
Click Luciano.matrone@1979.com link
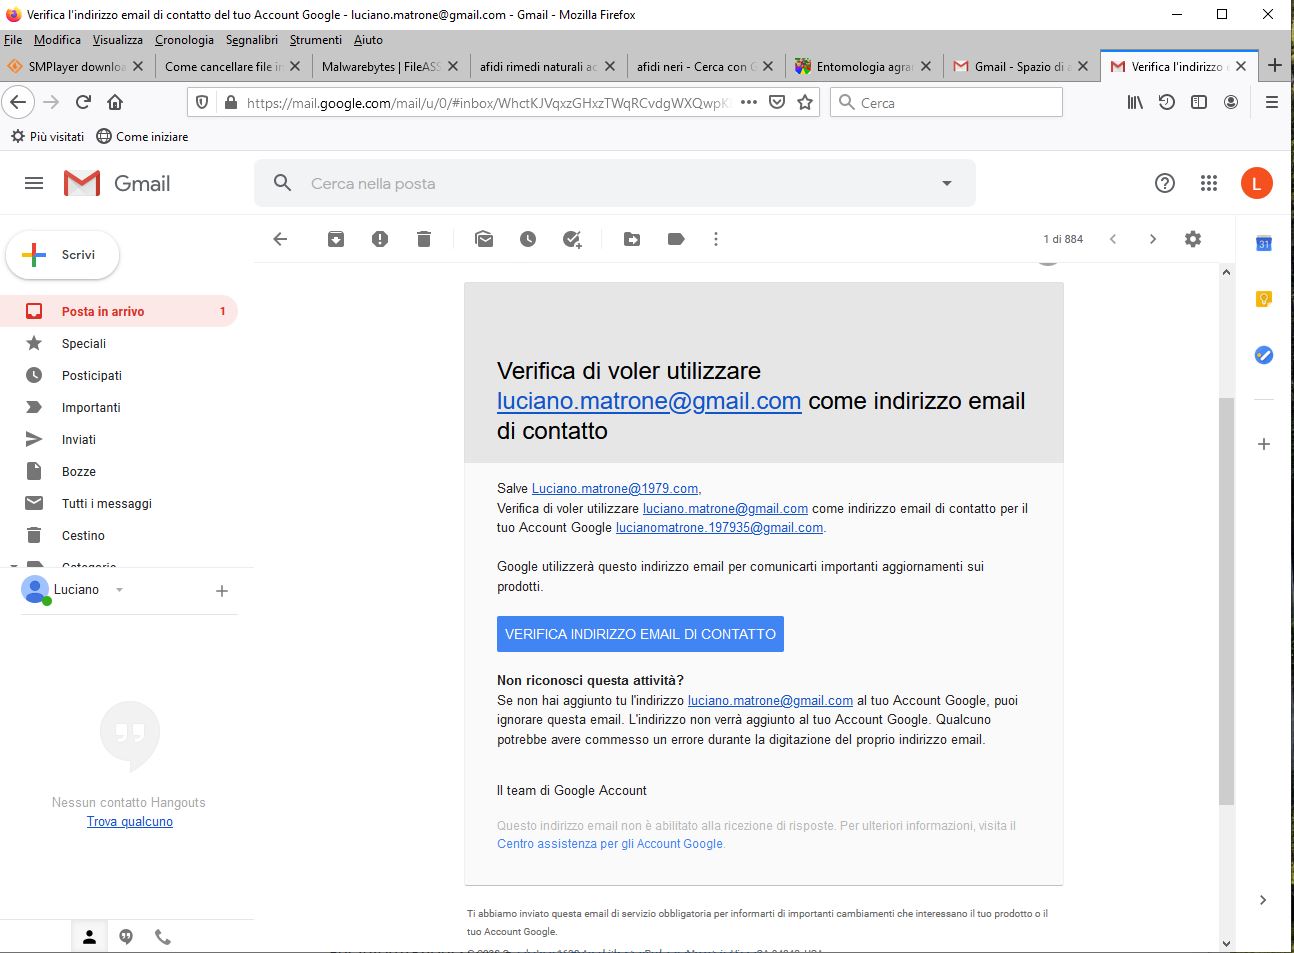pyautogui.click(x=615, y=489)
